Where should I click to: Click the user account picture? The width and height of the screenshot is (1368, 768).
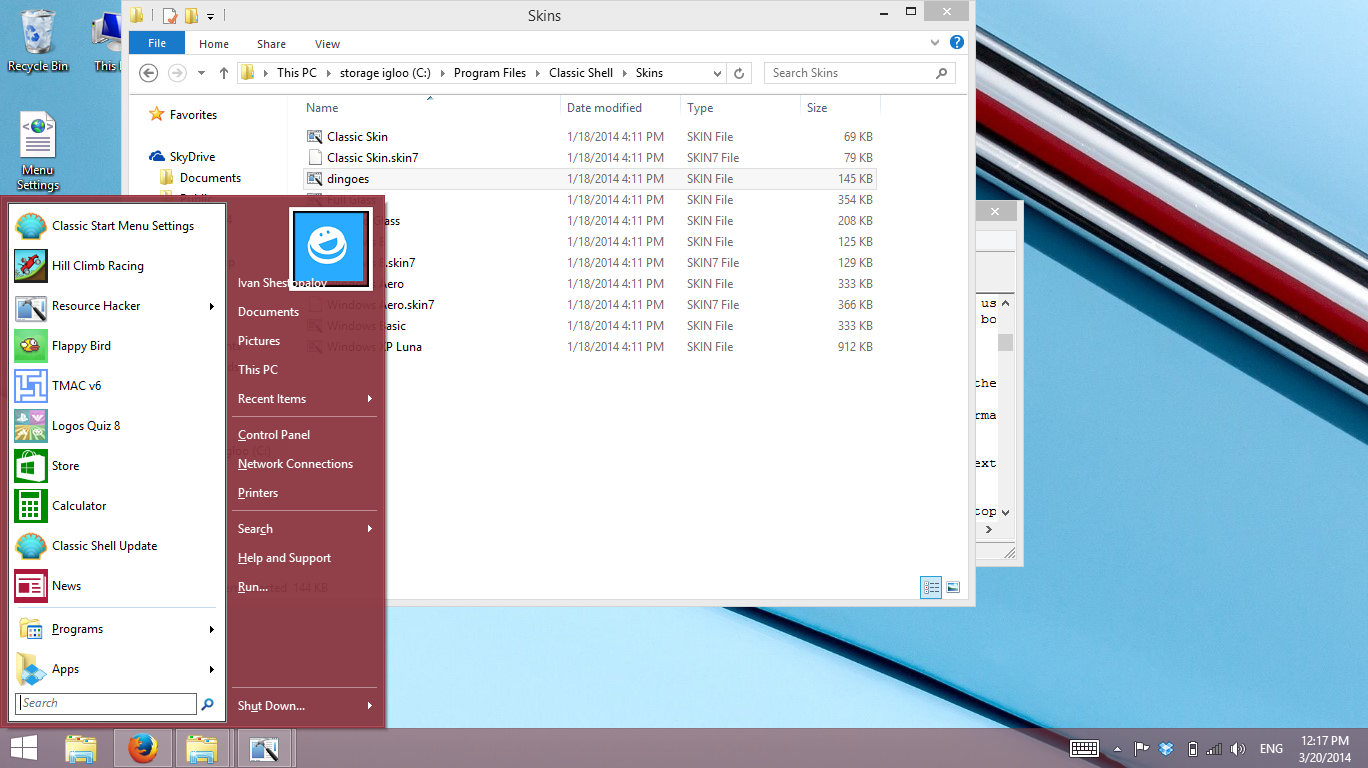pyautogui.click(x=331, y=250)
